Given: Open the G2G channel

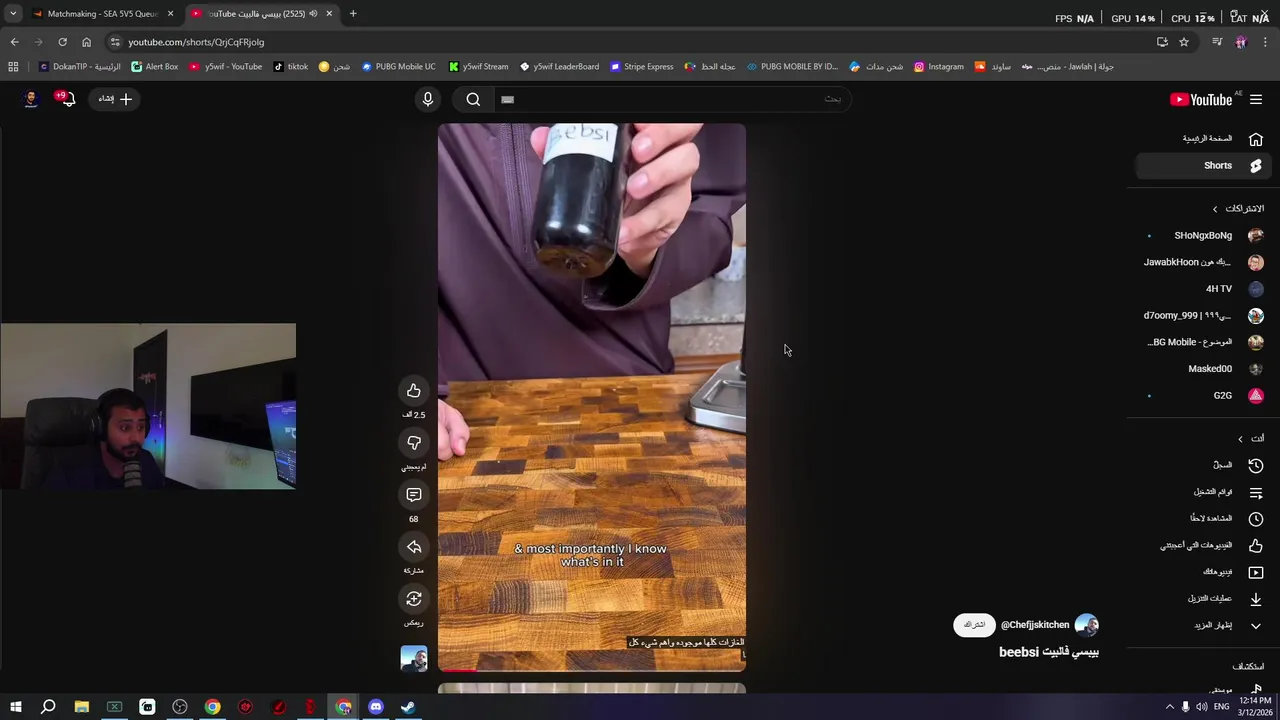Looking at the screenshot, I should click(1205, 395).
